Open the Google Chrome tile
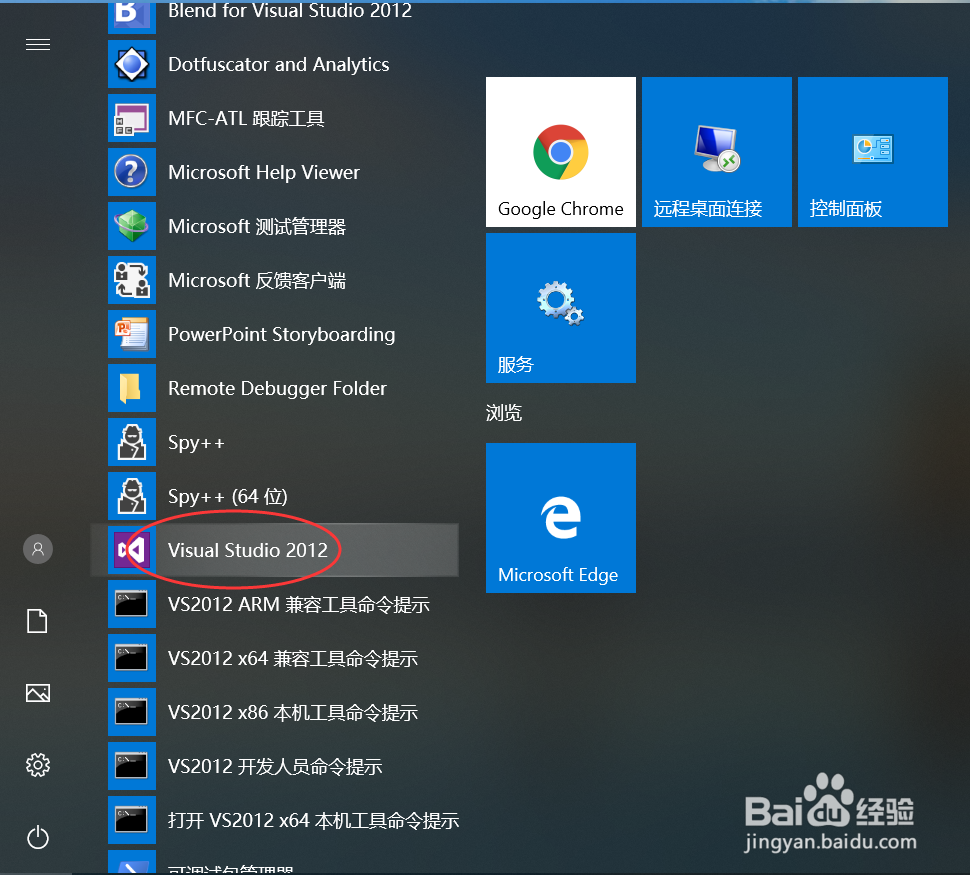This screenshot has height=875, width=970. point(560,152)
